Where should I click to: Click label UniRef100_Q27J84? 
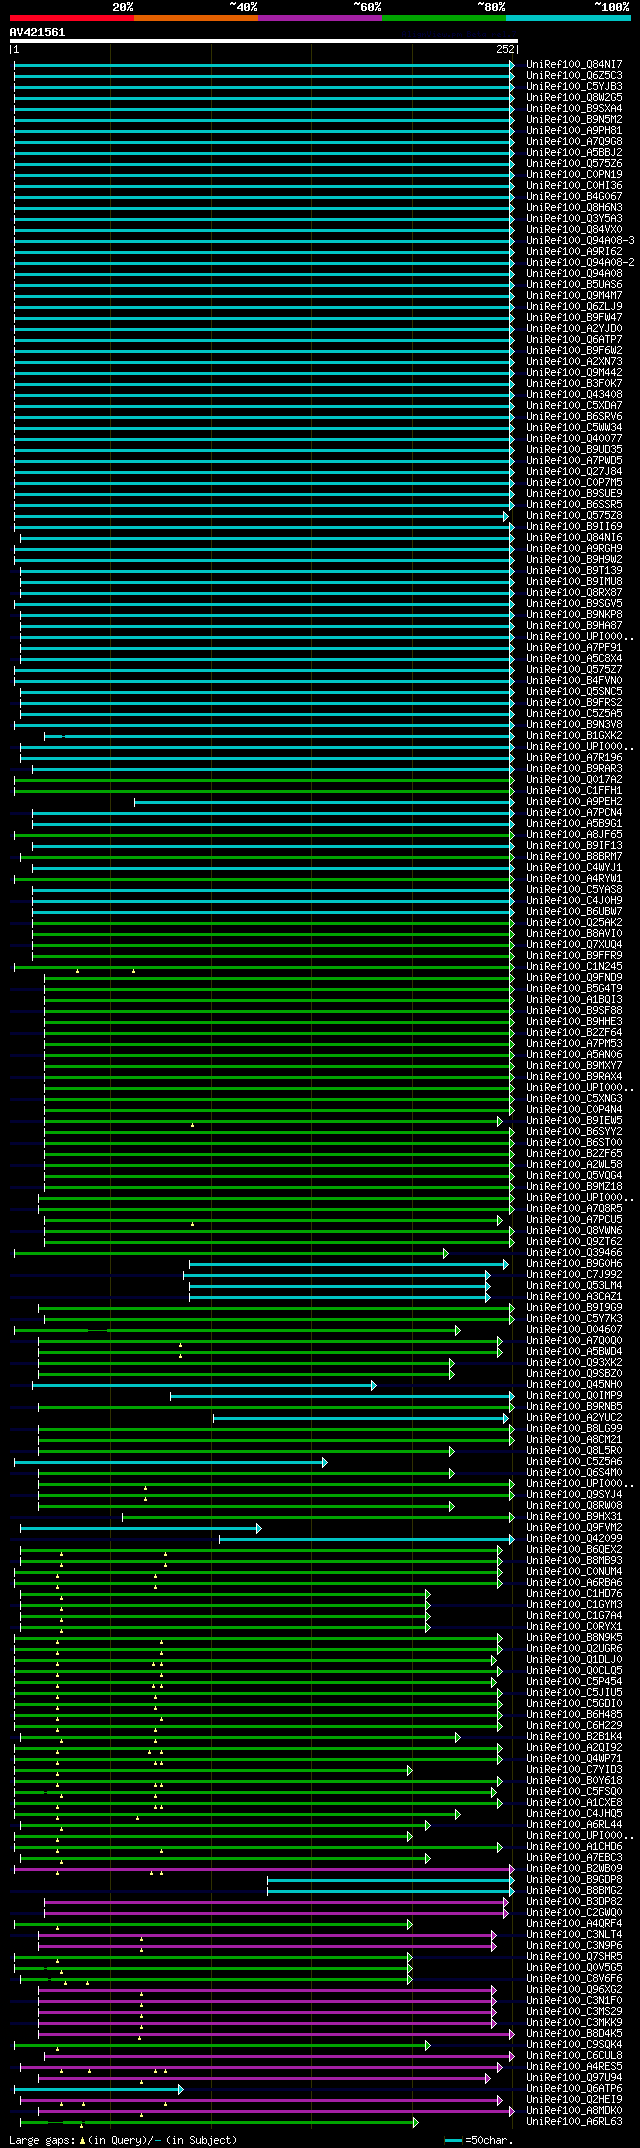coord(574,471)
